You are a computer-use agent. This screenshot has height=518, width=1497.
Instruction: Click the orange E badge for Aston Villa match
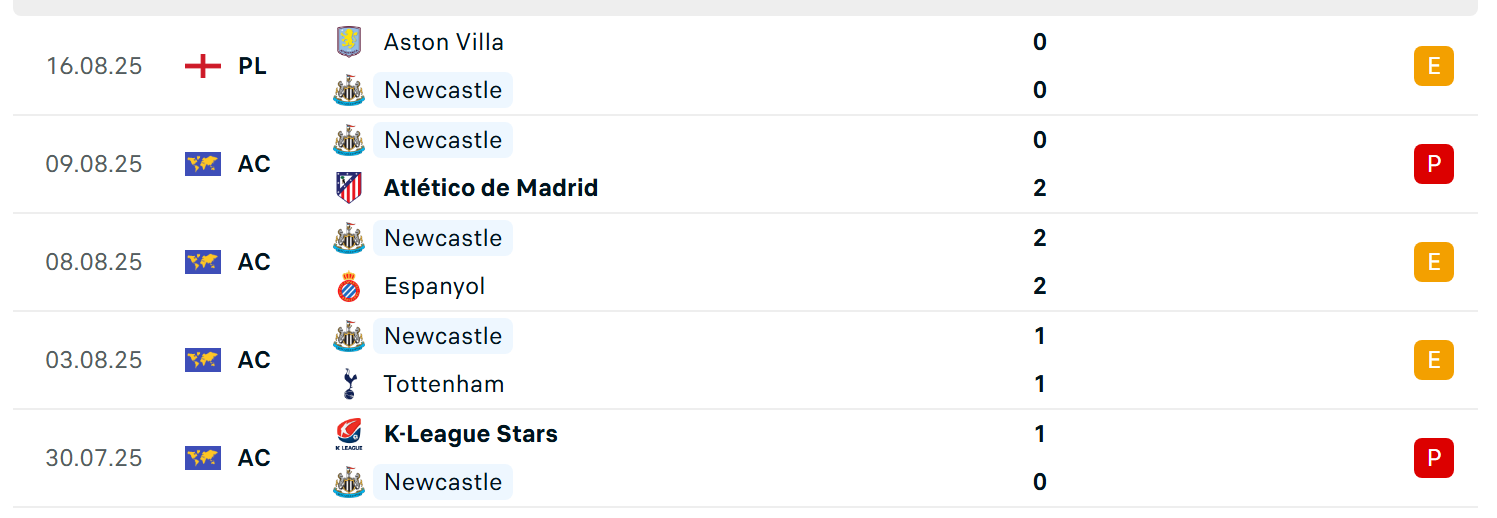point(1433,66)
